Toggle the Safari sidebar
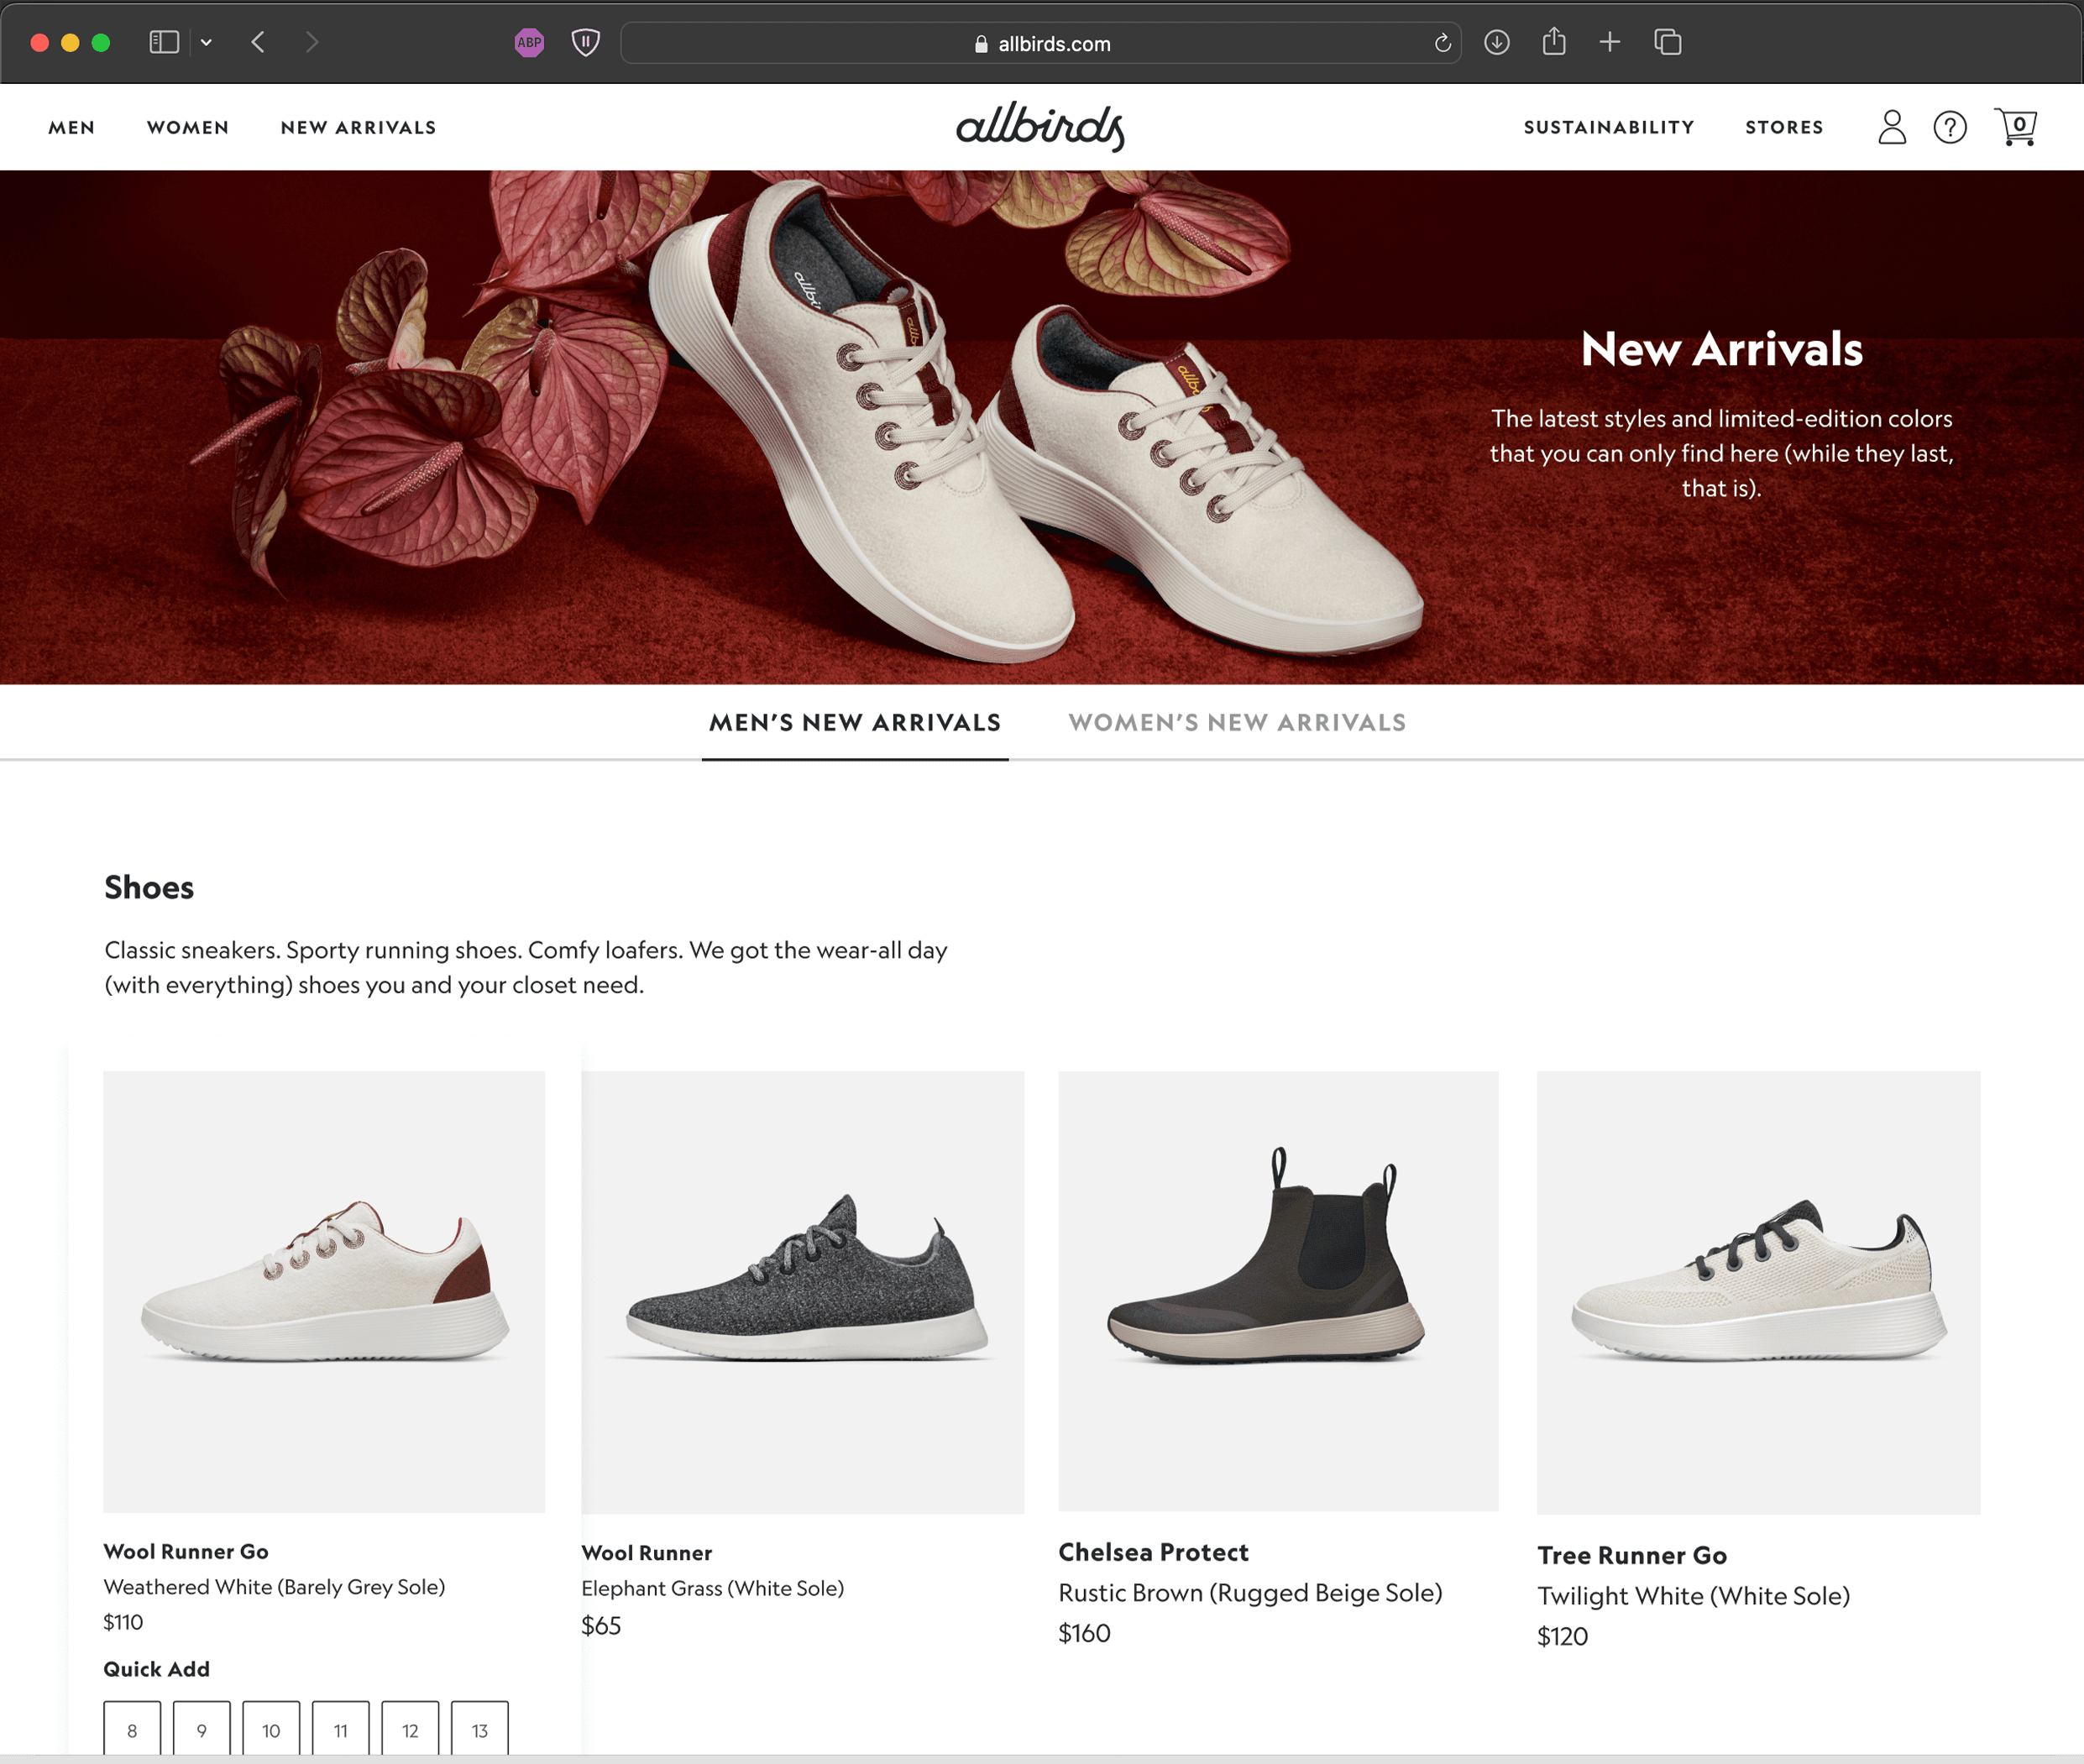 (164, 42)
